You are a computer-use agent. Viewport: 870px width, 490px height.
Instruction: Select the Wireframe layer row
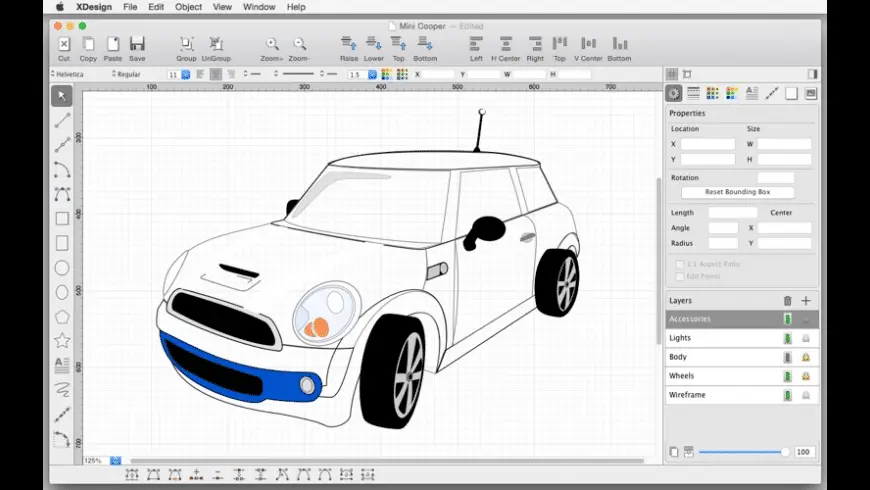tap(742, 395)
